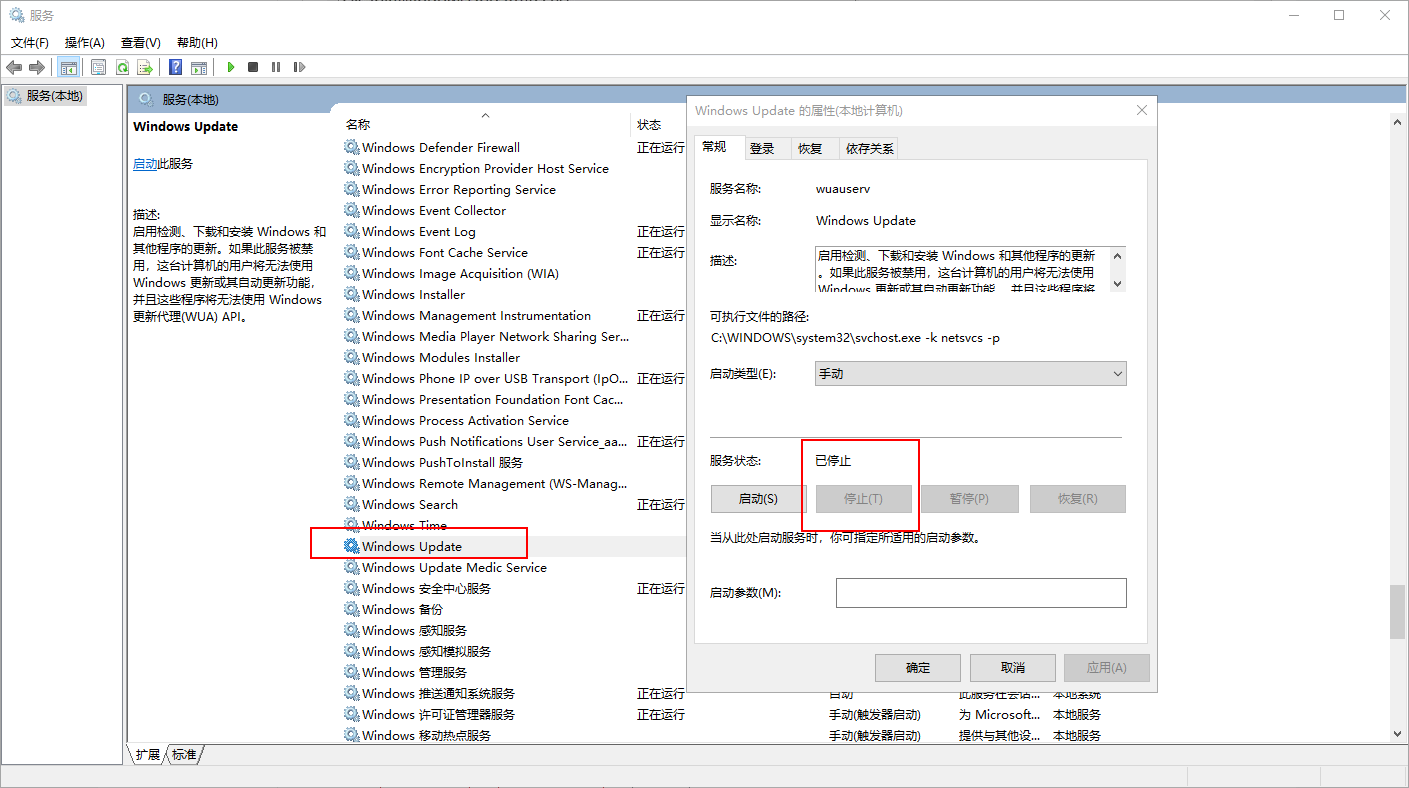
Task: Click the green Start Service play icon
Action: (230, 67)
